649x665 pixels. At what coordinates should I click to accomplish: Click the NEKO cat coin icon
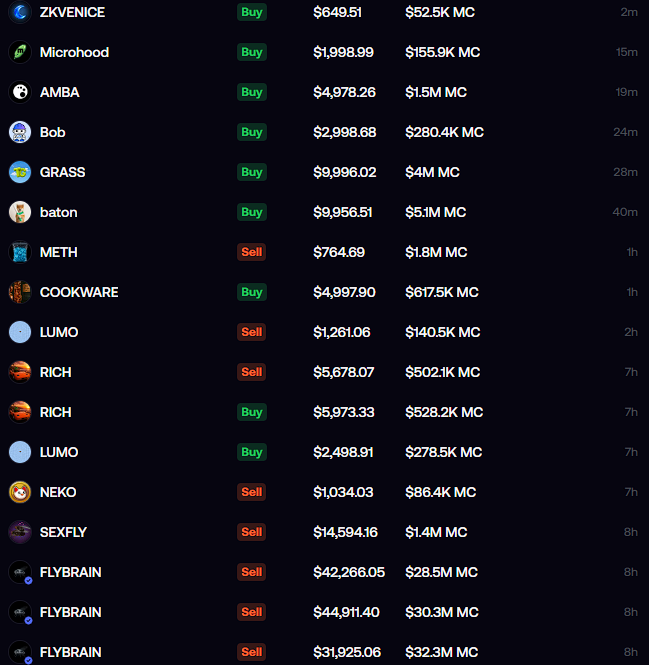(20, 492)
